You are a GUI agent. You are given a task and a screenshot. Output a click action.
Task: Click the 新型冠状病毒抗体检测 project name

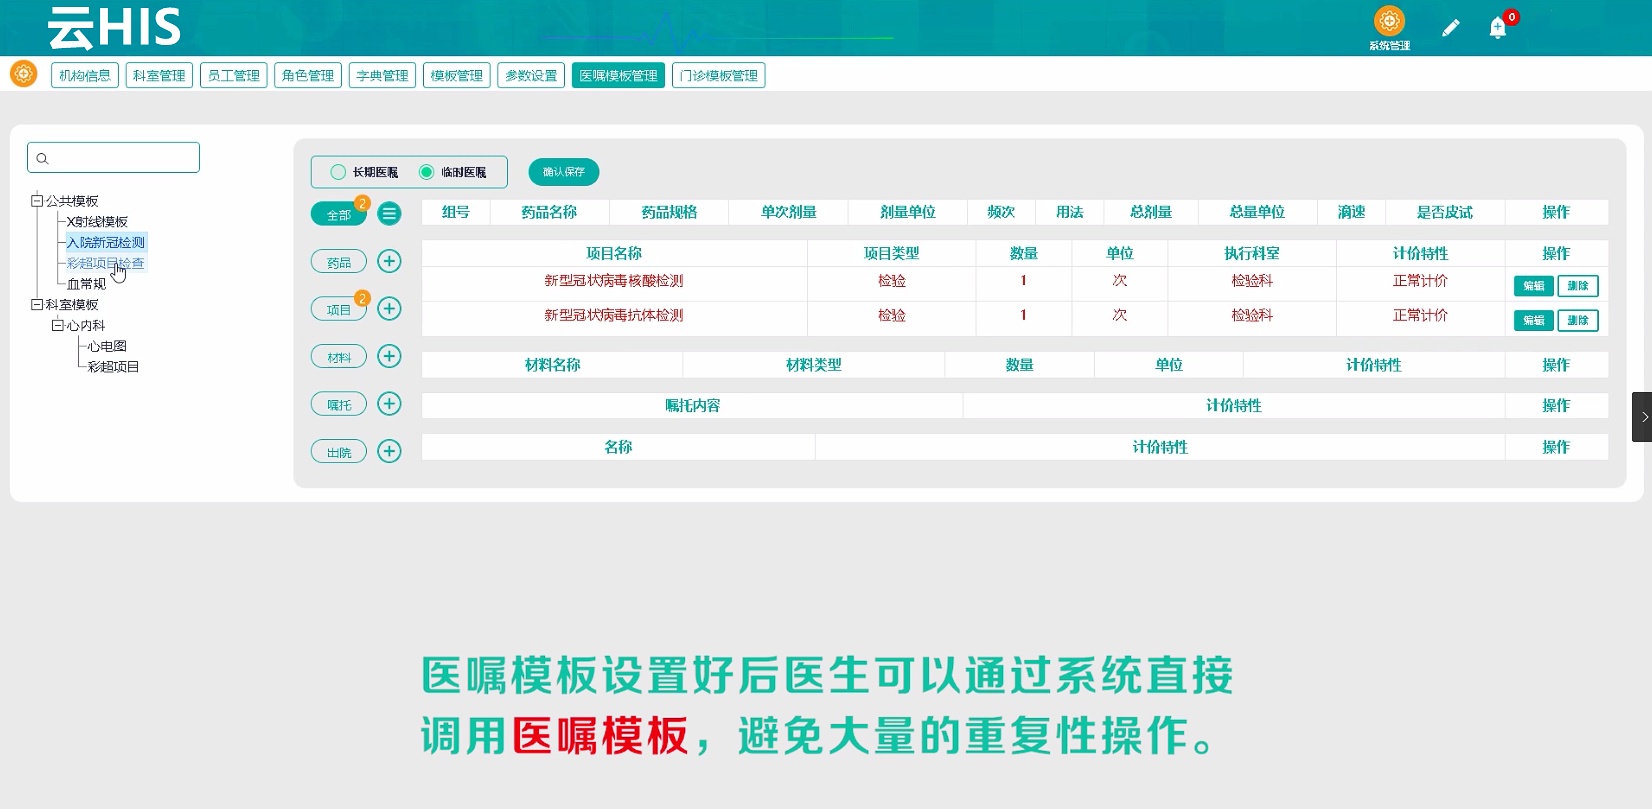click(x=613, y=315)
